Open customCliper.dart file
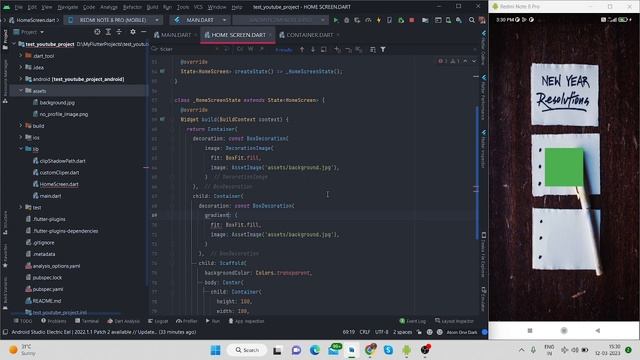This screenshot has height=360, width=640. [59, 173]
